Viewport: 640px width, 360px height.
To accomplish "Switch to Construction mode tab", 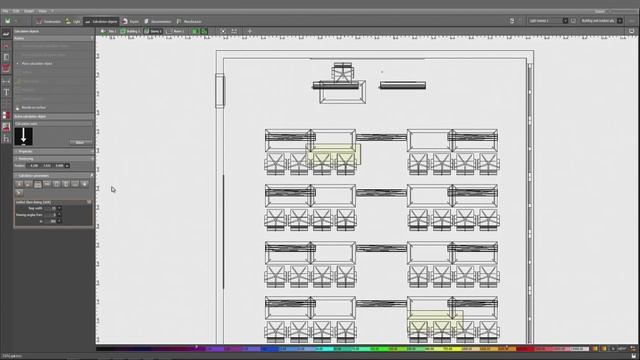I will pos(49,21).
